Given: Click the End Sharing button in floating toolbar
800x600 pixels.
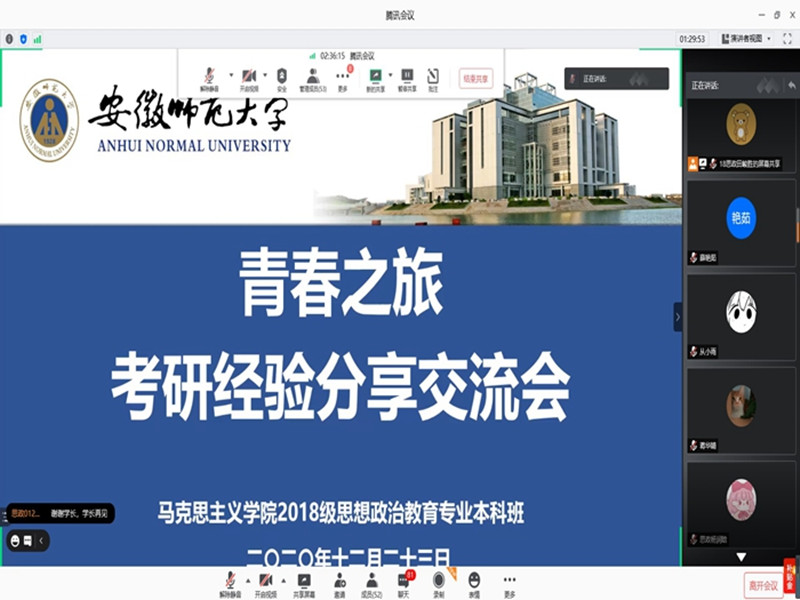Looking at the screenshot, I should click(x=476, y=77).
